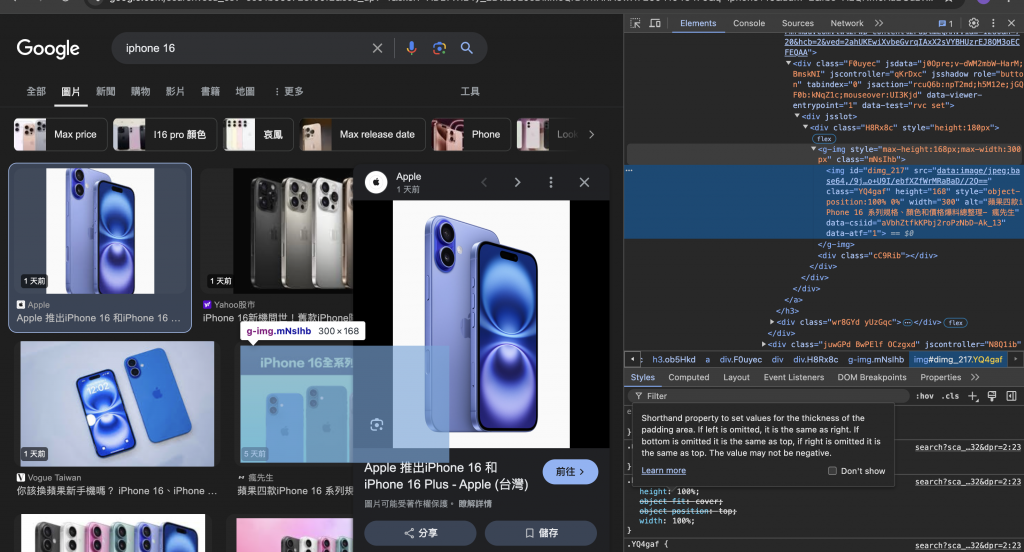Open the Apple iPhone 16 result thumbnail
Screen dimensions: 1024x552
pos(100,231)
